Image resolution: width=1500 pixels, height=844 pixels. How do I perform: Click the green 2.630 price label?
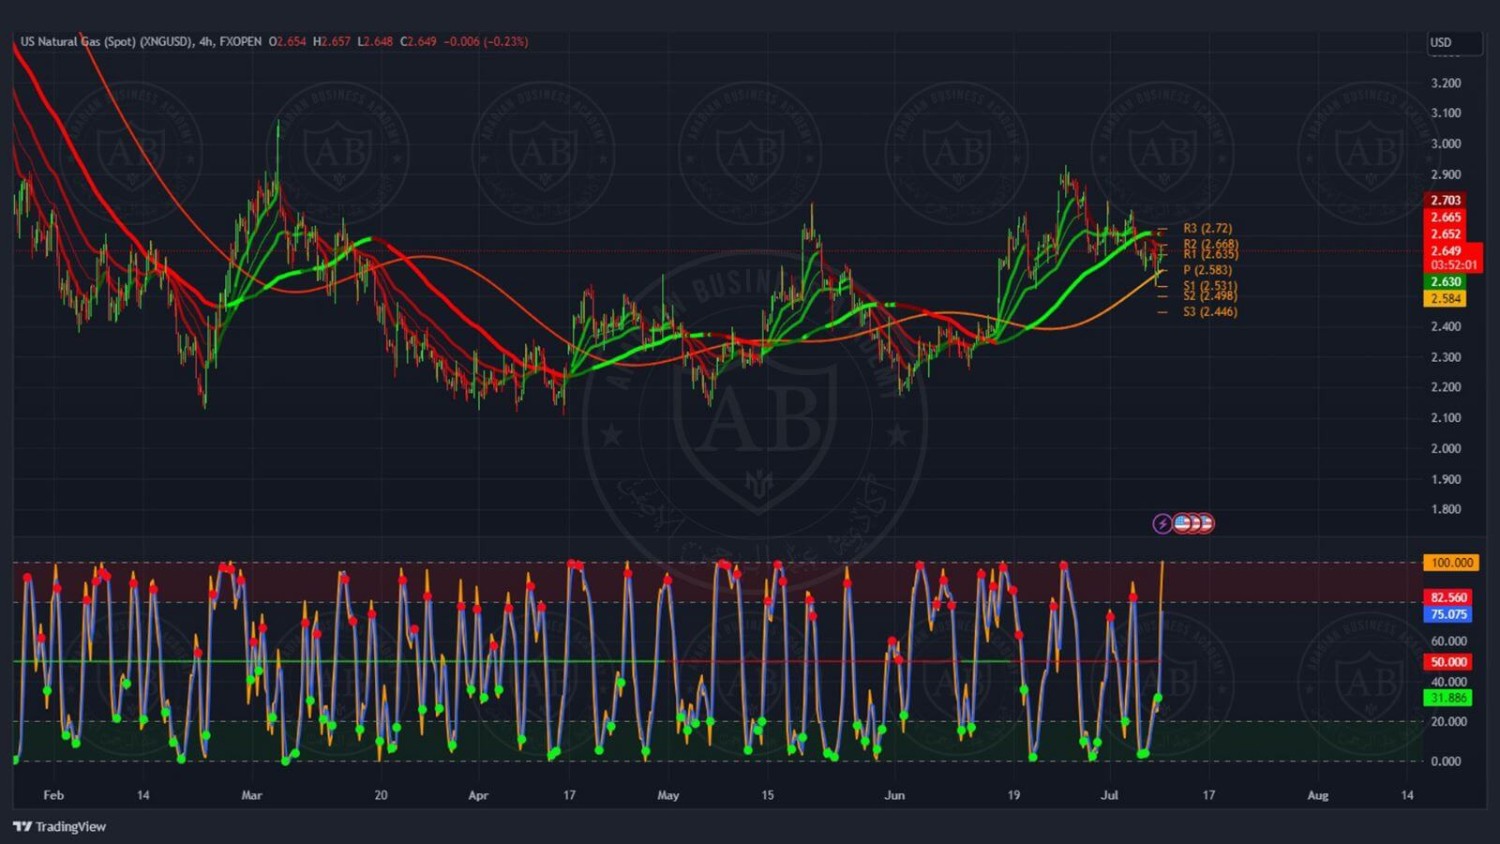click(1445, 282)
